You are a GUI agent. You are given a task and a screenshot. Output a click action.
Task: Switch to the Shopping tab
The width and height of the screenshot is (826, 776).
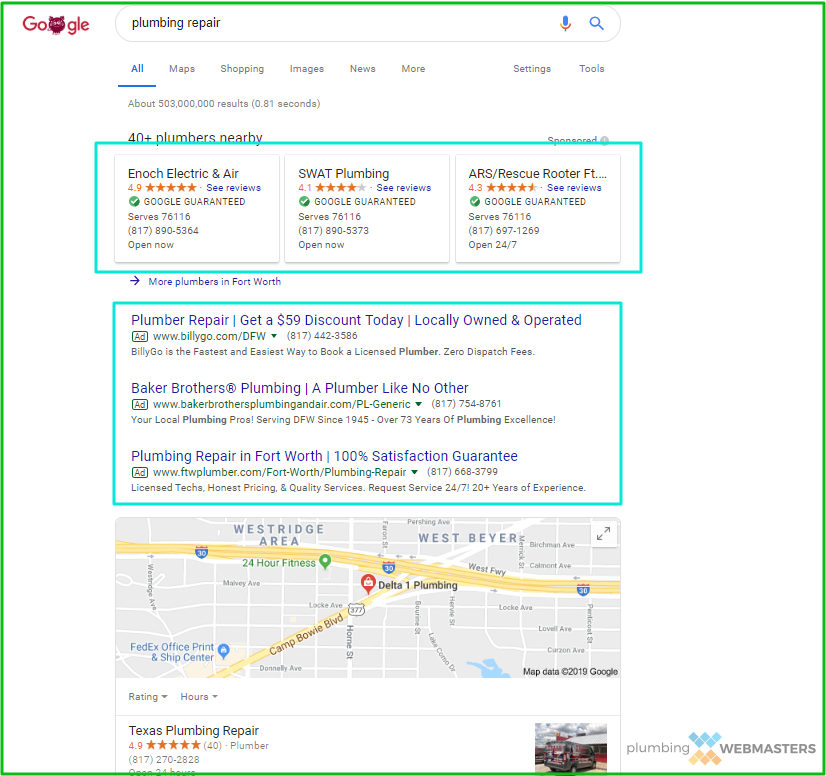(x=242, y=68)
